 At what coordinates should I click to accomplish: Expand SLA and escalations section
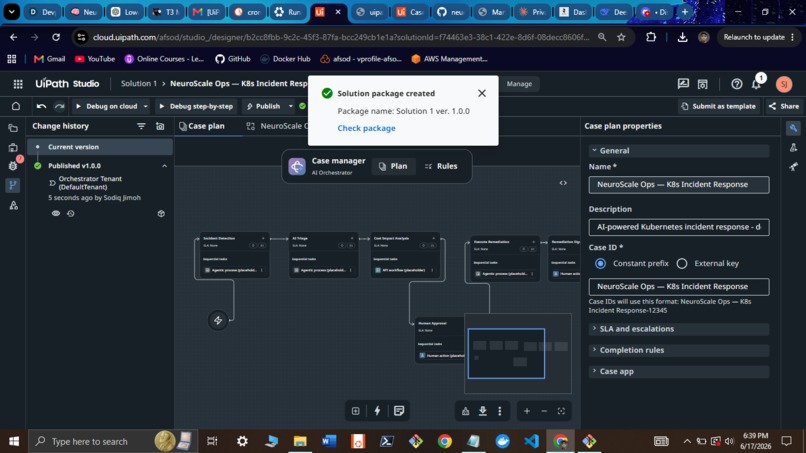[679, 329]
